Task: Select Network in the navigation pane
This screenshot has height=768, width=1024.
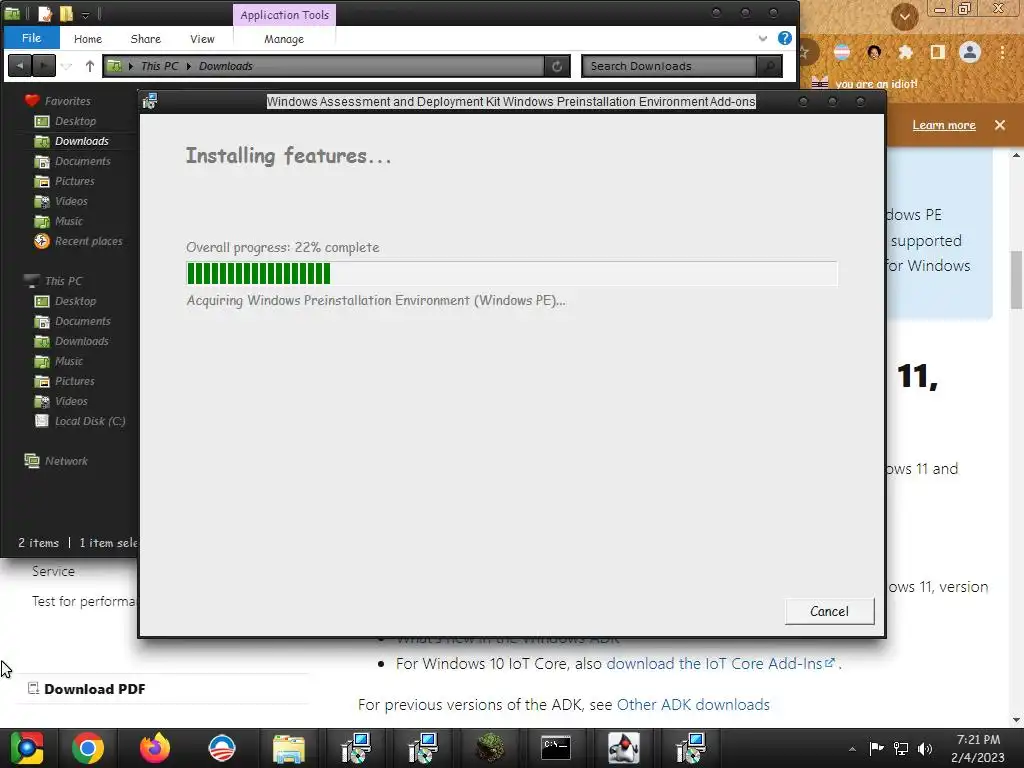Action: [66, 461]
